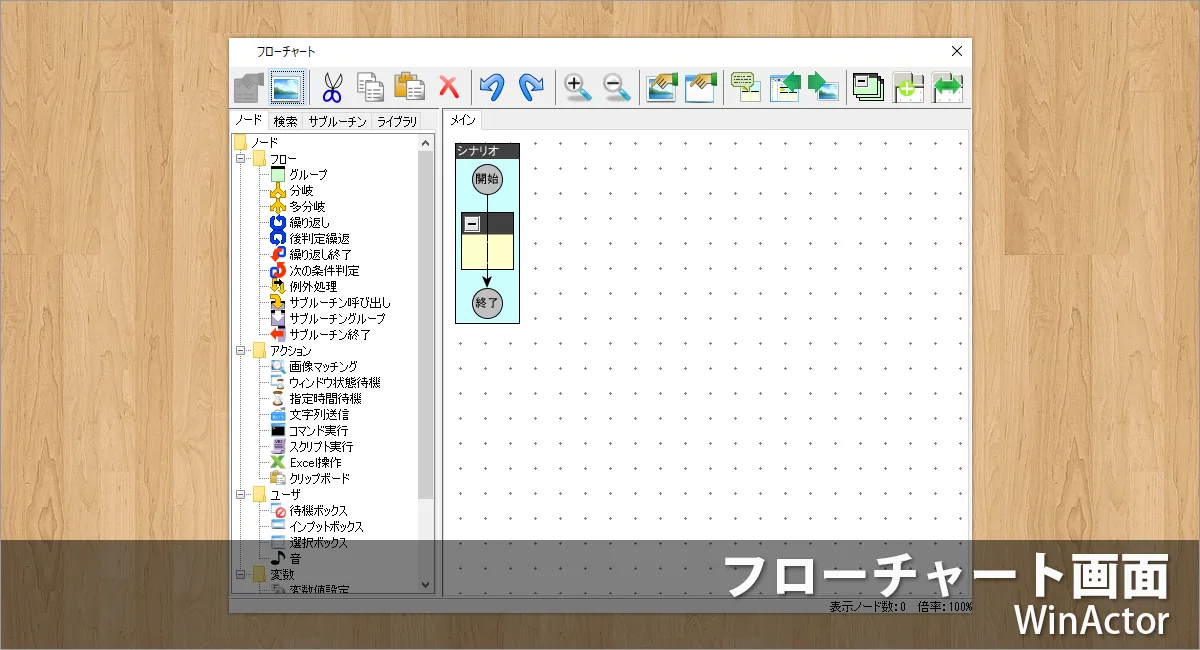Select the 多分岐 multi-branch node
1200x650 pixels.
tap(307, 206)
